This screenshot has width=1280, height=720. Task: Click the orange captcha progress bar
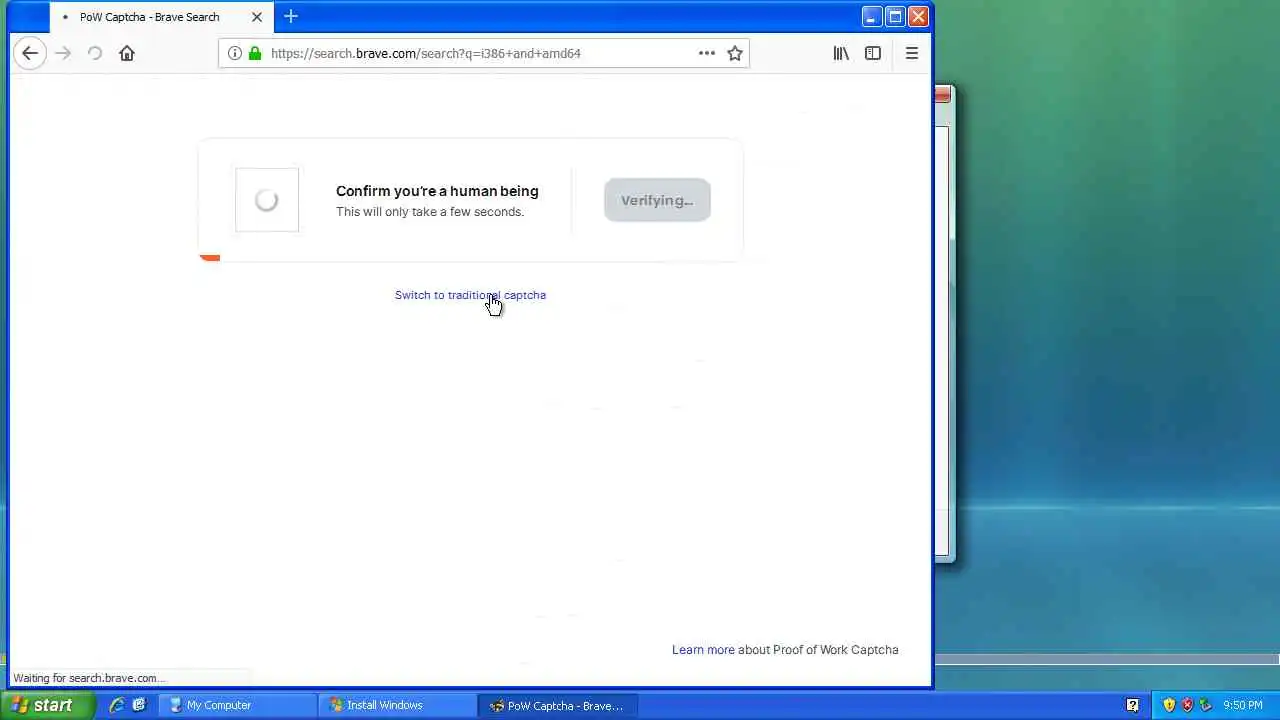click(x=209, y=258)
